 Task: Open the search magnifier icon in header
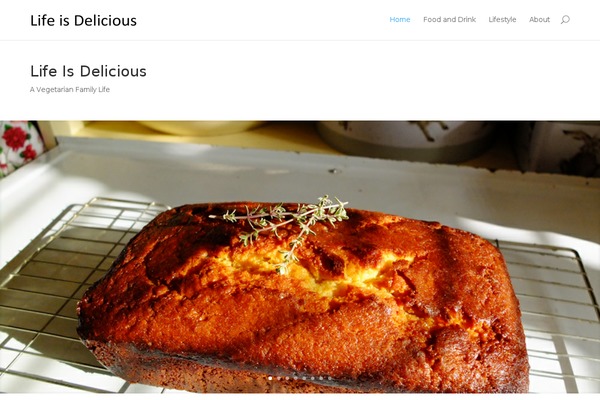coord(565,20)
